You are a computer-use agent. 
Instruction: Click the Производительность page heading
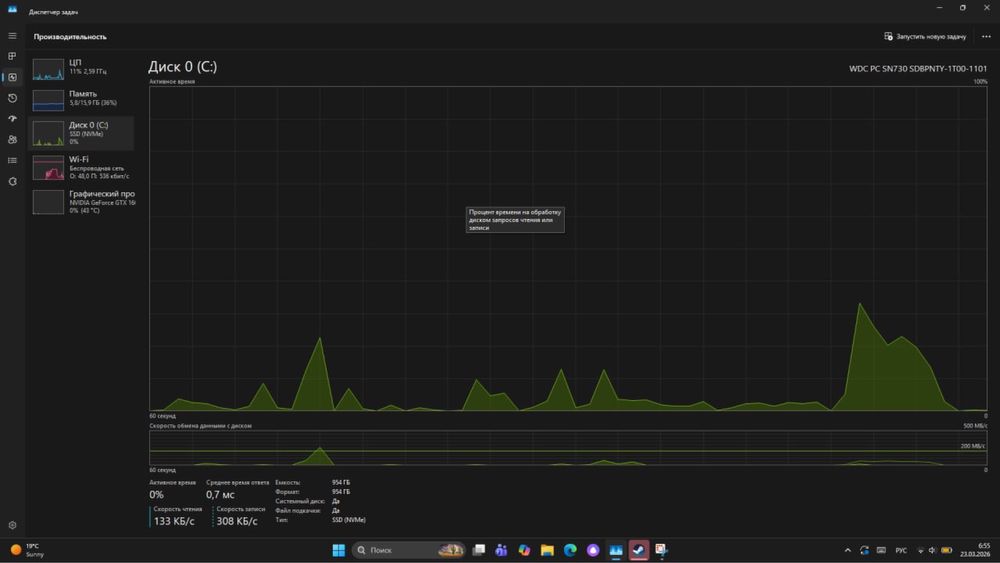70,37
